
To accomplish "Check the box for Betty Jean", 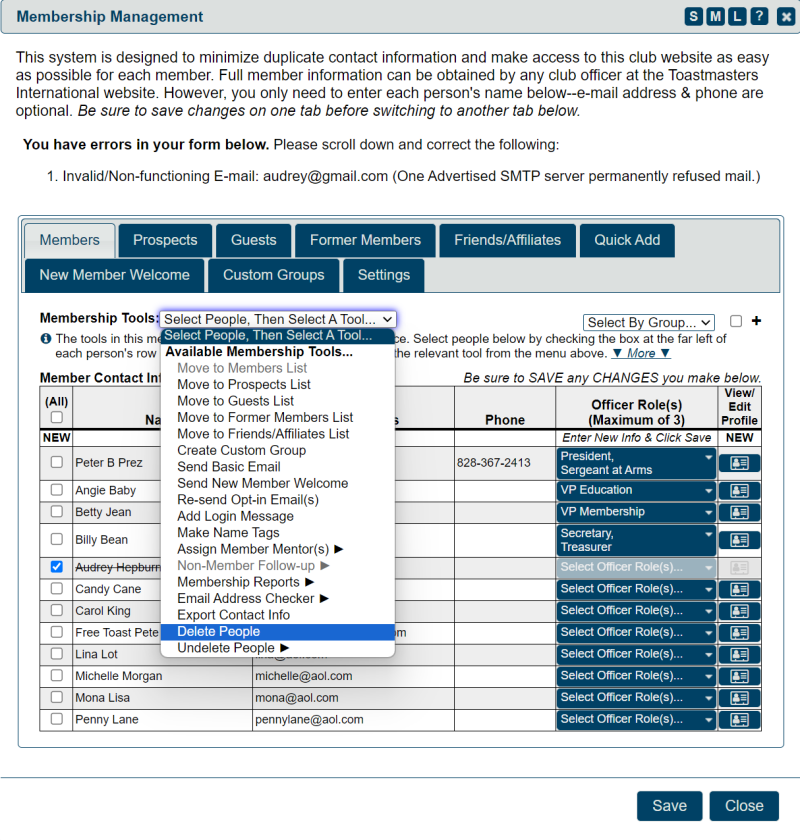I will [x=56, y=511].
